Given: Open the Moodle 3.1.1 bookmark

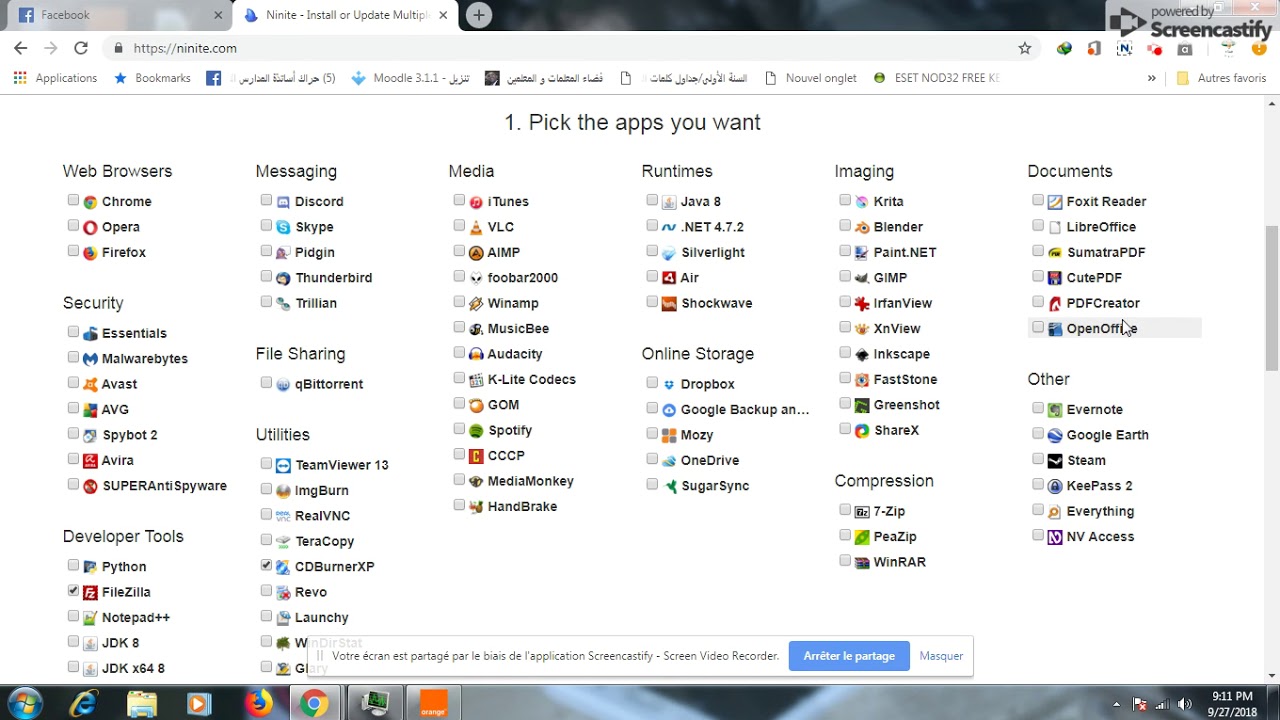Looking at the screenshot, I should [x=411, y=78].
